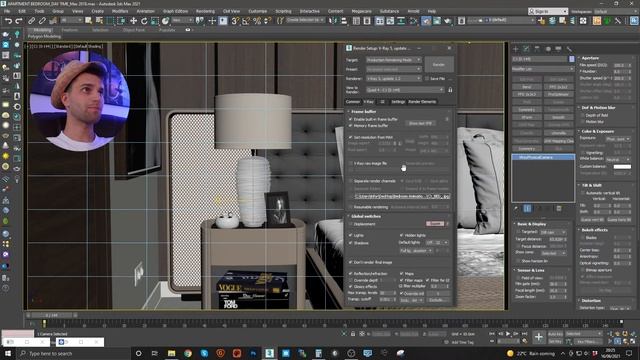
Task: Toggle Displacement checkbox in Global switches
Action: [351, 224]
